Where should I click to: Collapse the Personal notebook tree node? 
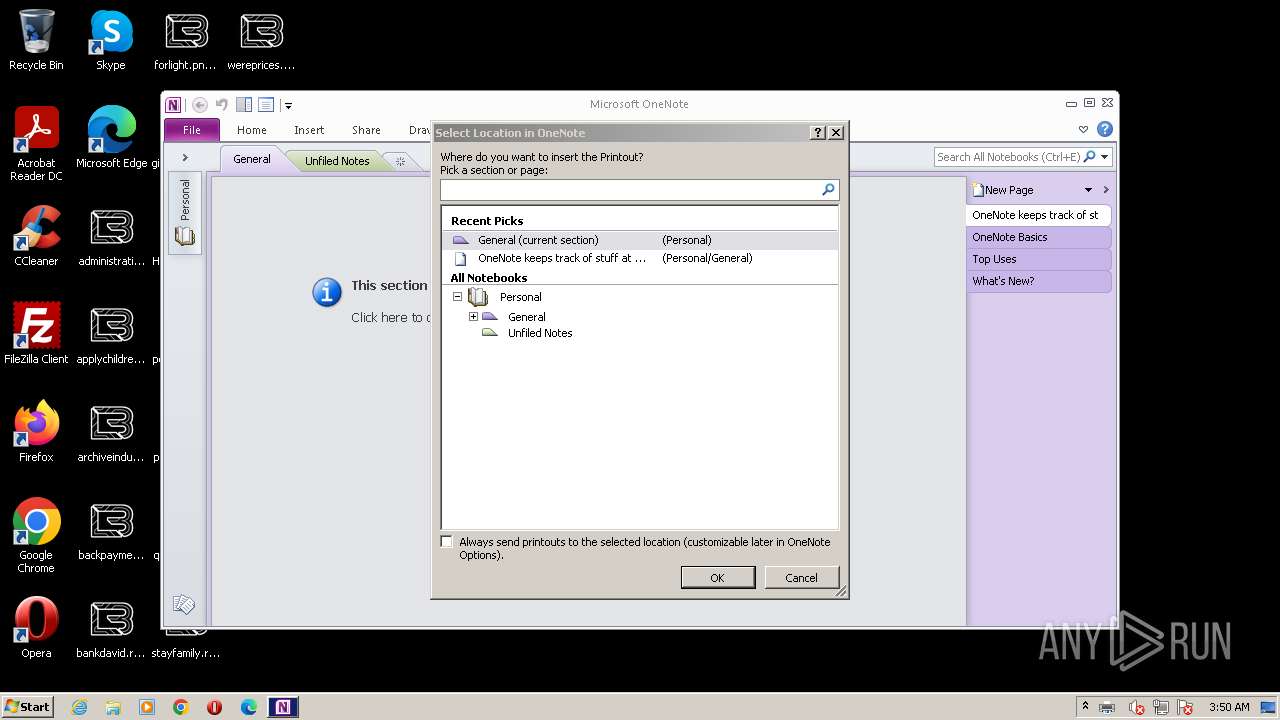458,297
